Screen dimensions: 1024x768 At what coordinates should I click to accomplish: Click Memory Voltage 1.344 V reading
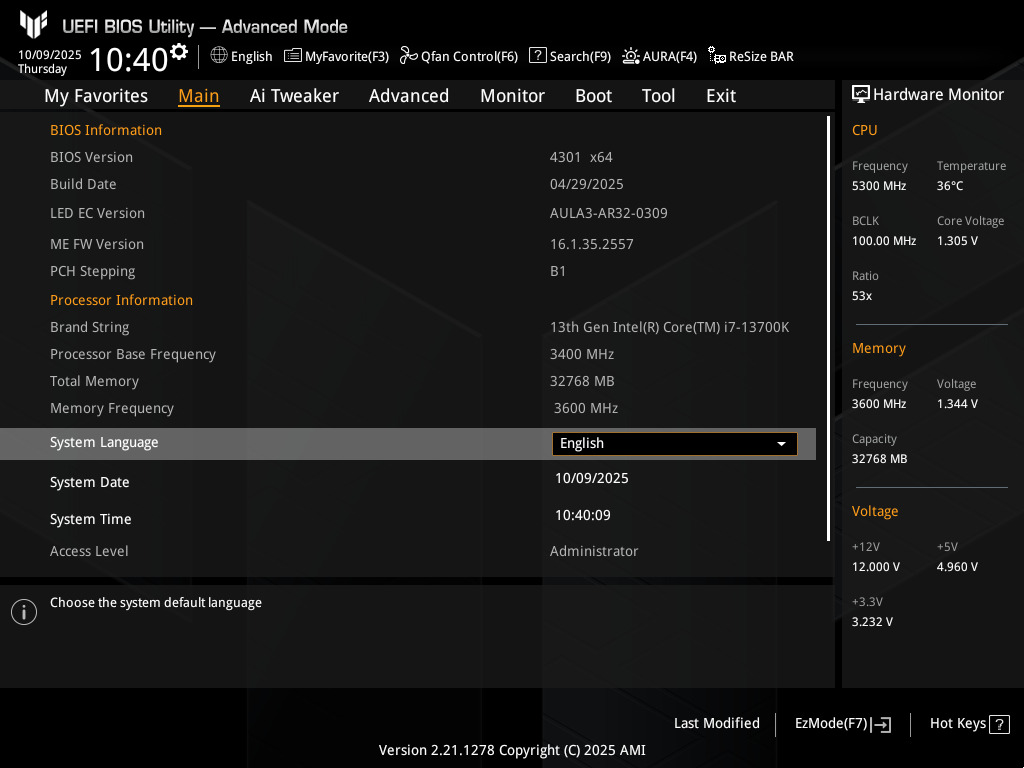tap(957, 404)
